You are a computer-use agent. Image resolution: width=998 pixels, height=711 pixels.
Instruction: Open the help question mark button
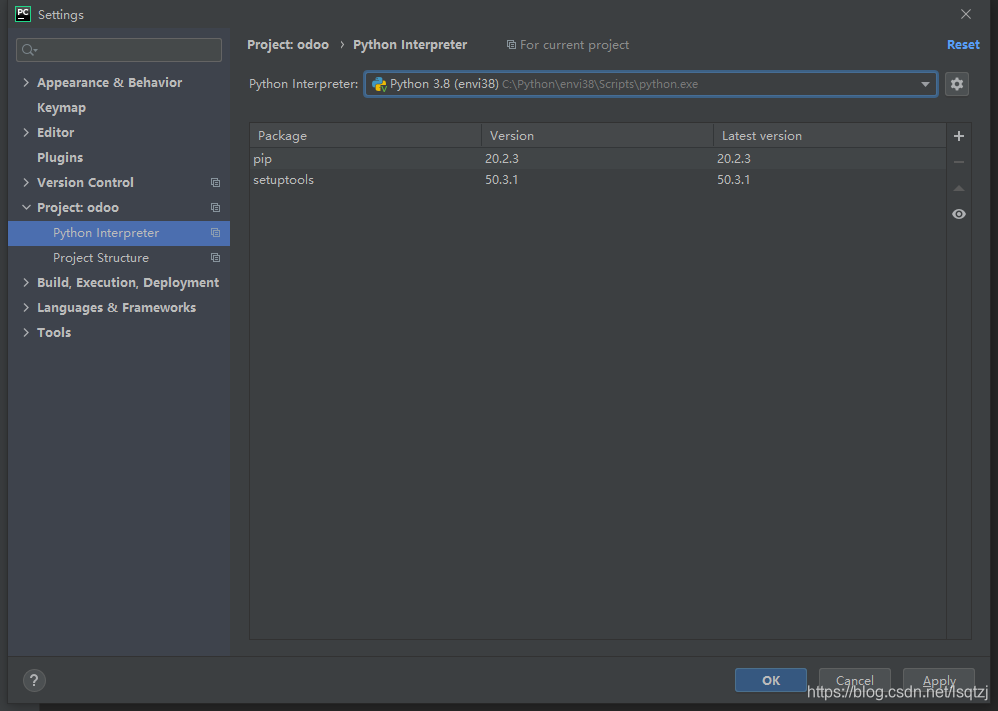click(34, 680)
